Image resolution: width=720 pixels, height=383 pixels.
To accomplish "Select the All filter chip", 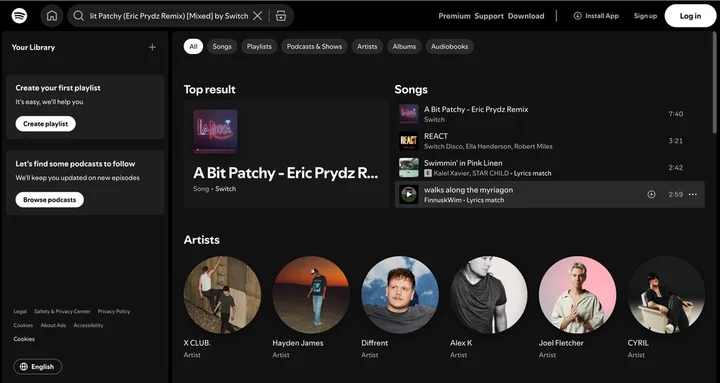I will (x=193, y=46).
